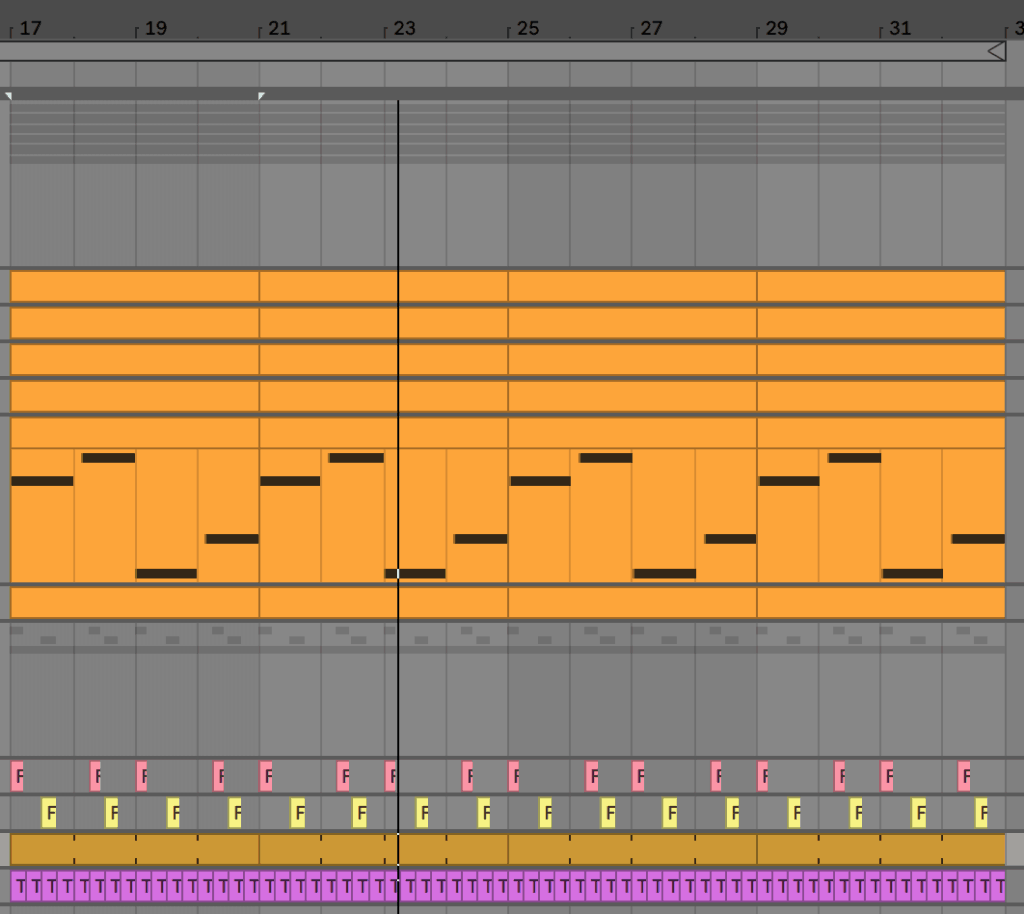The width and height of the screenshot is (1024, 914).
Task: Click the MIDI note in bar 17 of expanded track
Action: click(x=42, y=481)
